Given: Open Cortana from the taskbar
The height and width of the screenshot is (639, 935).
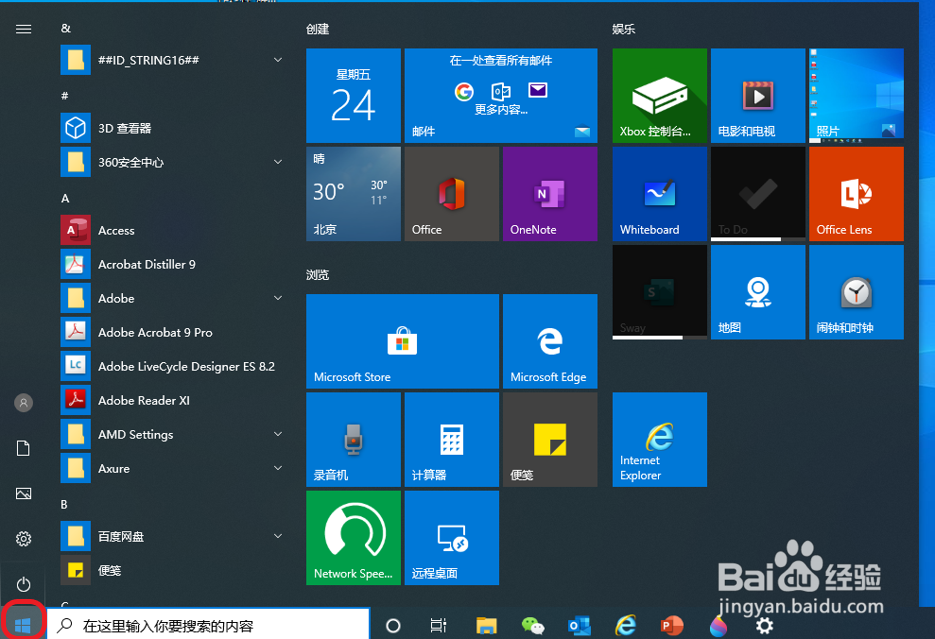Looking at the screenshot, I should [x=393, y=625].
